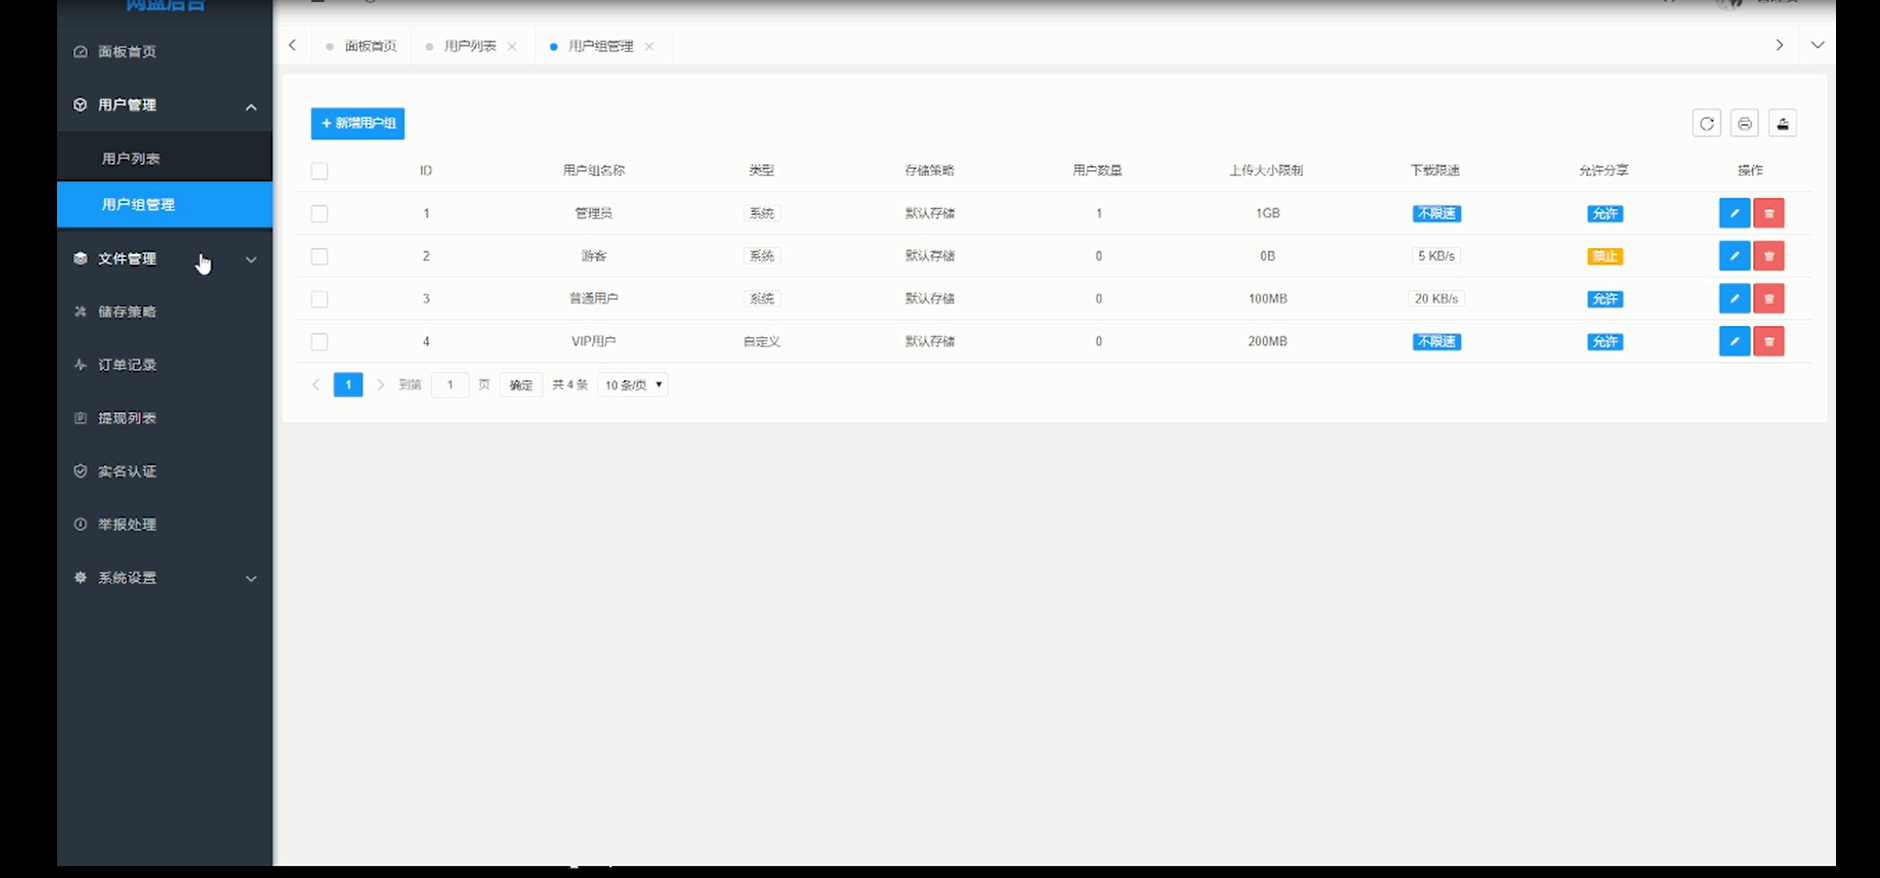The width and height of the screenshot is (1880, 878).
Task: Click the refresh table icon
Action: [x=1706, y=124]
